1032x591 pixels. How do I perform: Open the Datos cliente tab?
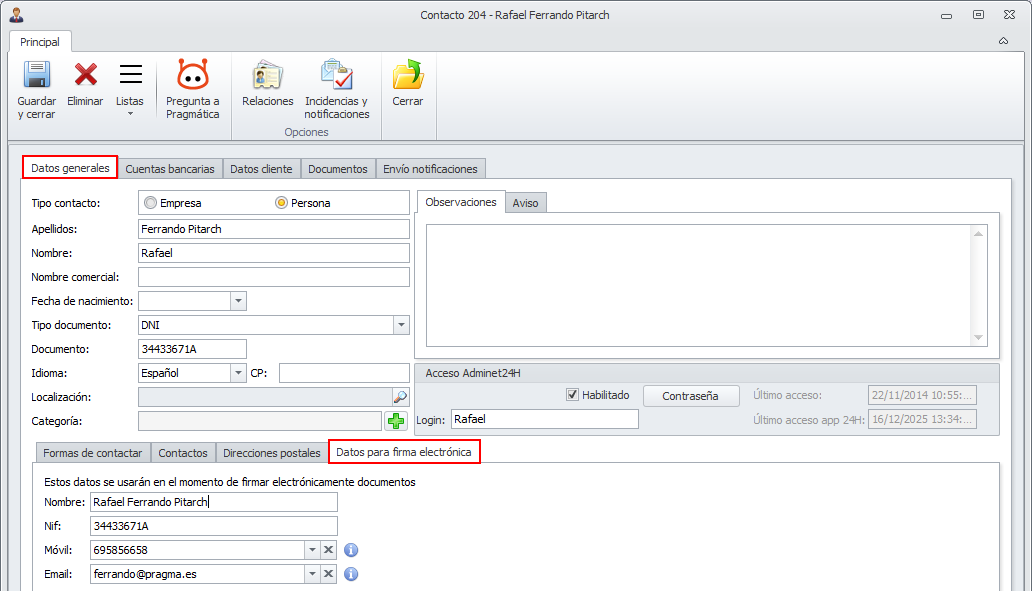pos(261,169)
